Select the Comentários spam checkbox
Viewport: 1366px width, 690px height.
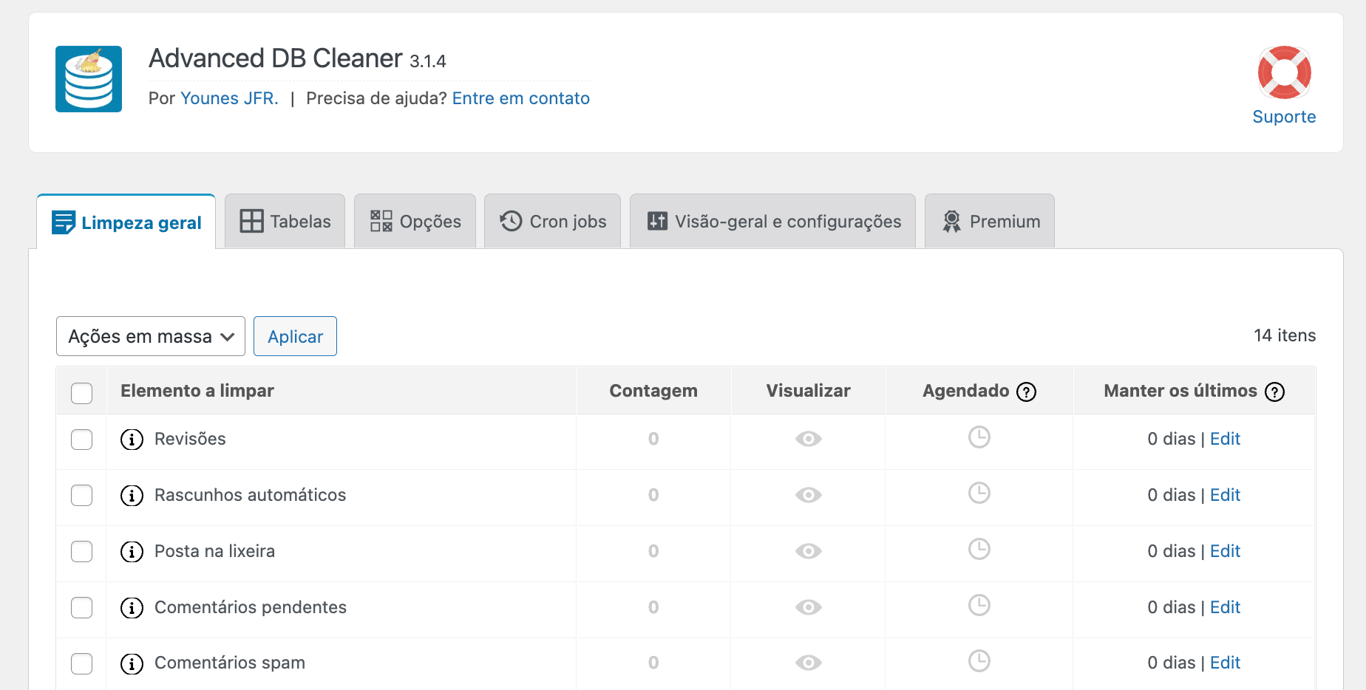point(81,662)
